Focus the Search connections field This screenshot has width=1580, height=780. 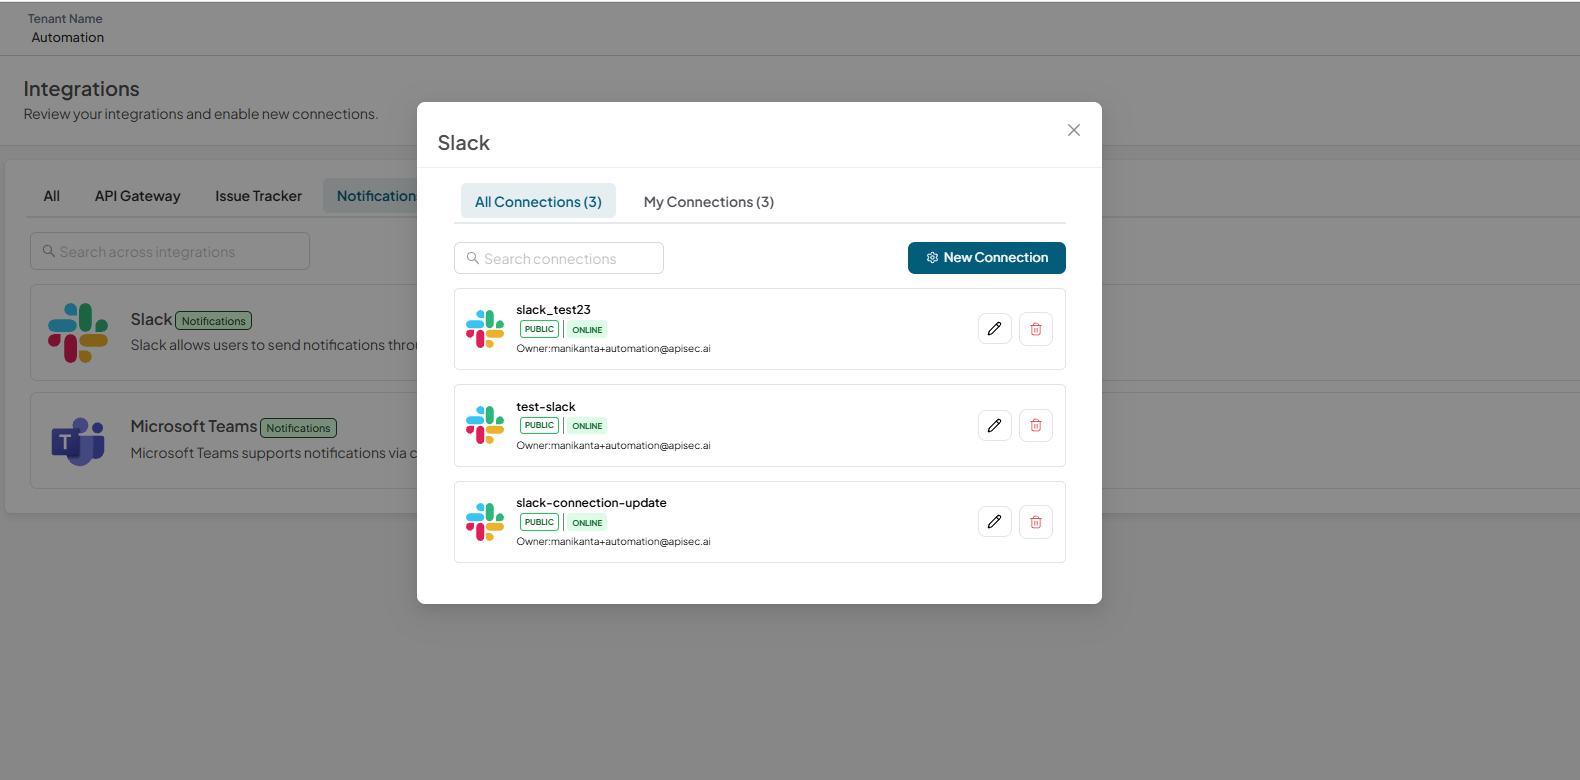pos(559,258)
